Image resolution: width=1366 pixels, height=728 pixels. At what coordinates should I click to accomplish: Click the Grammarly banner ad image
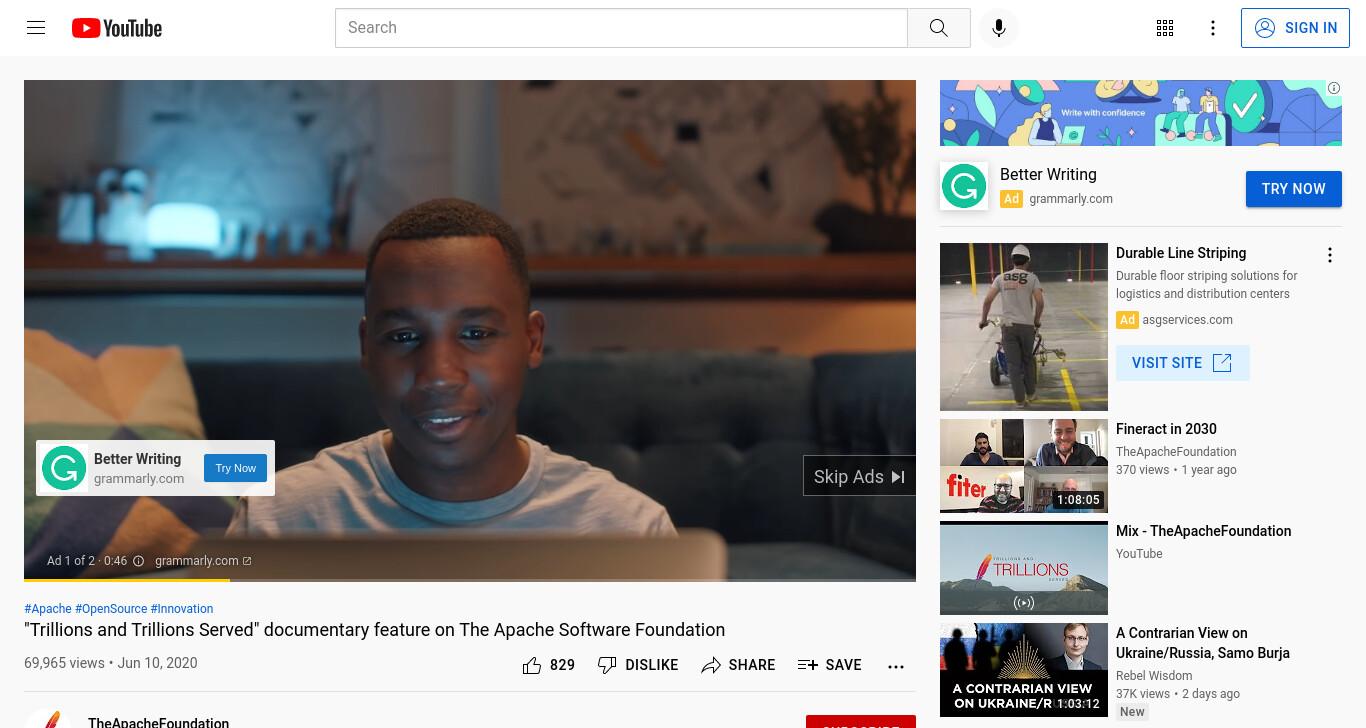coord(1141,113)
